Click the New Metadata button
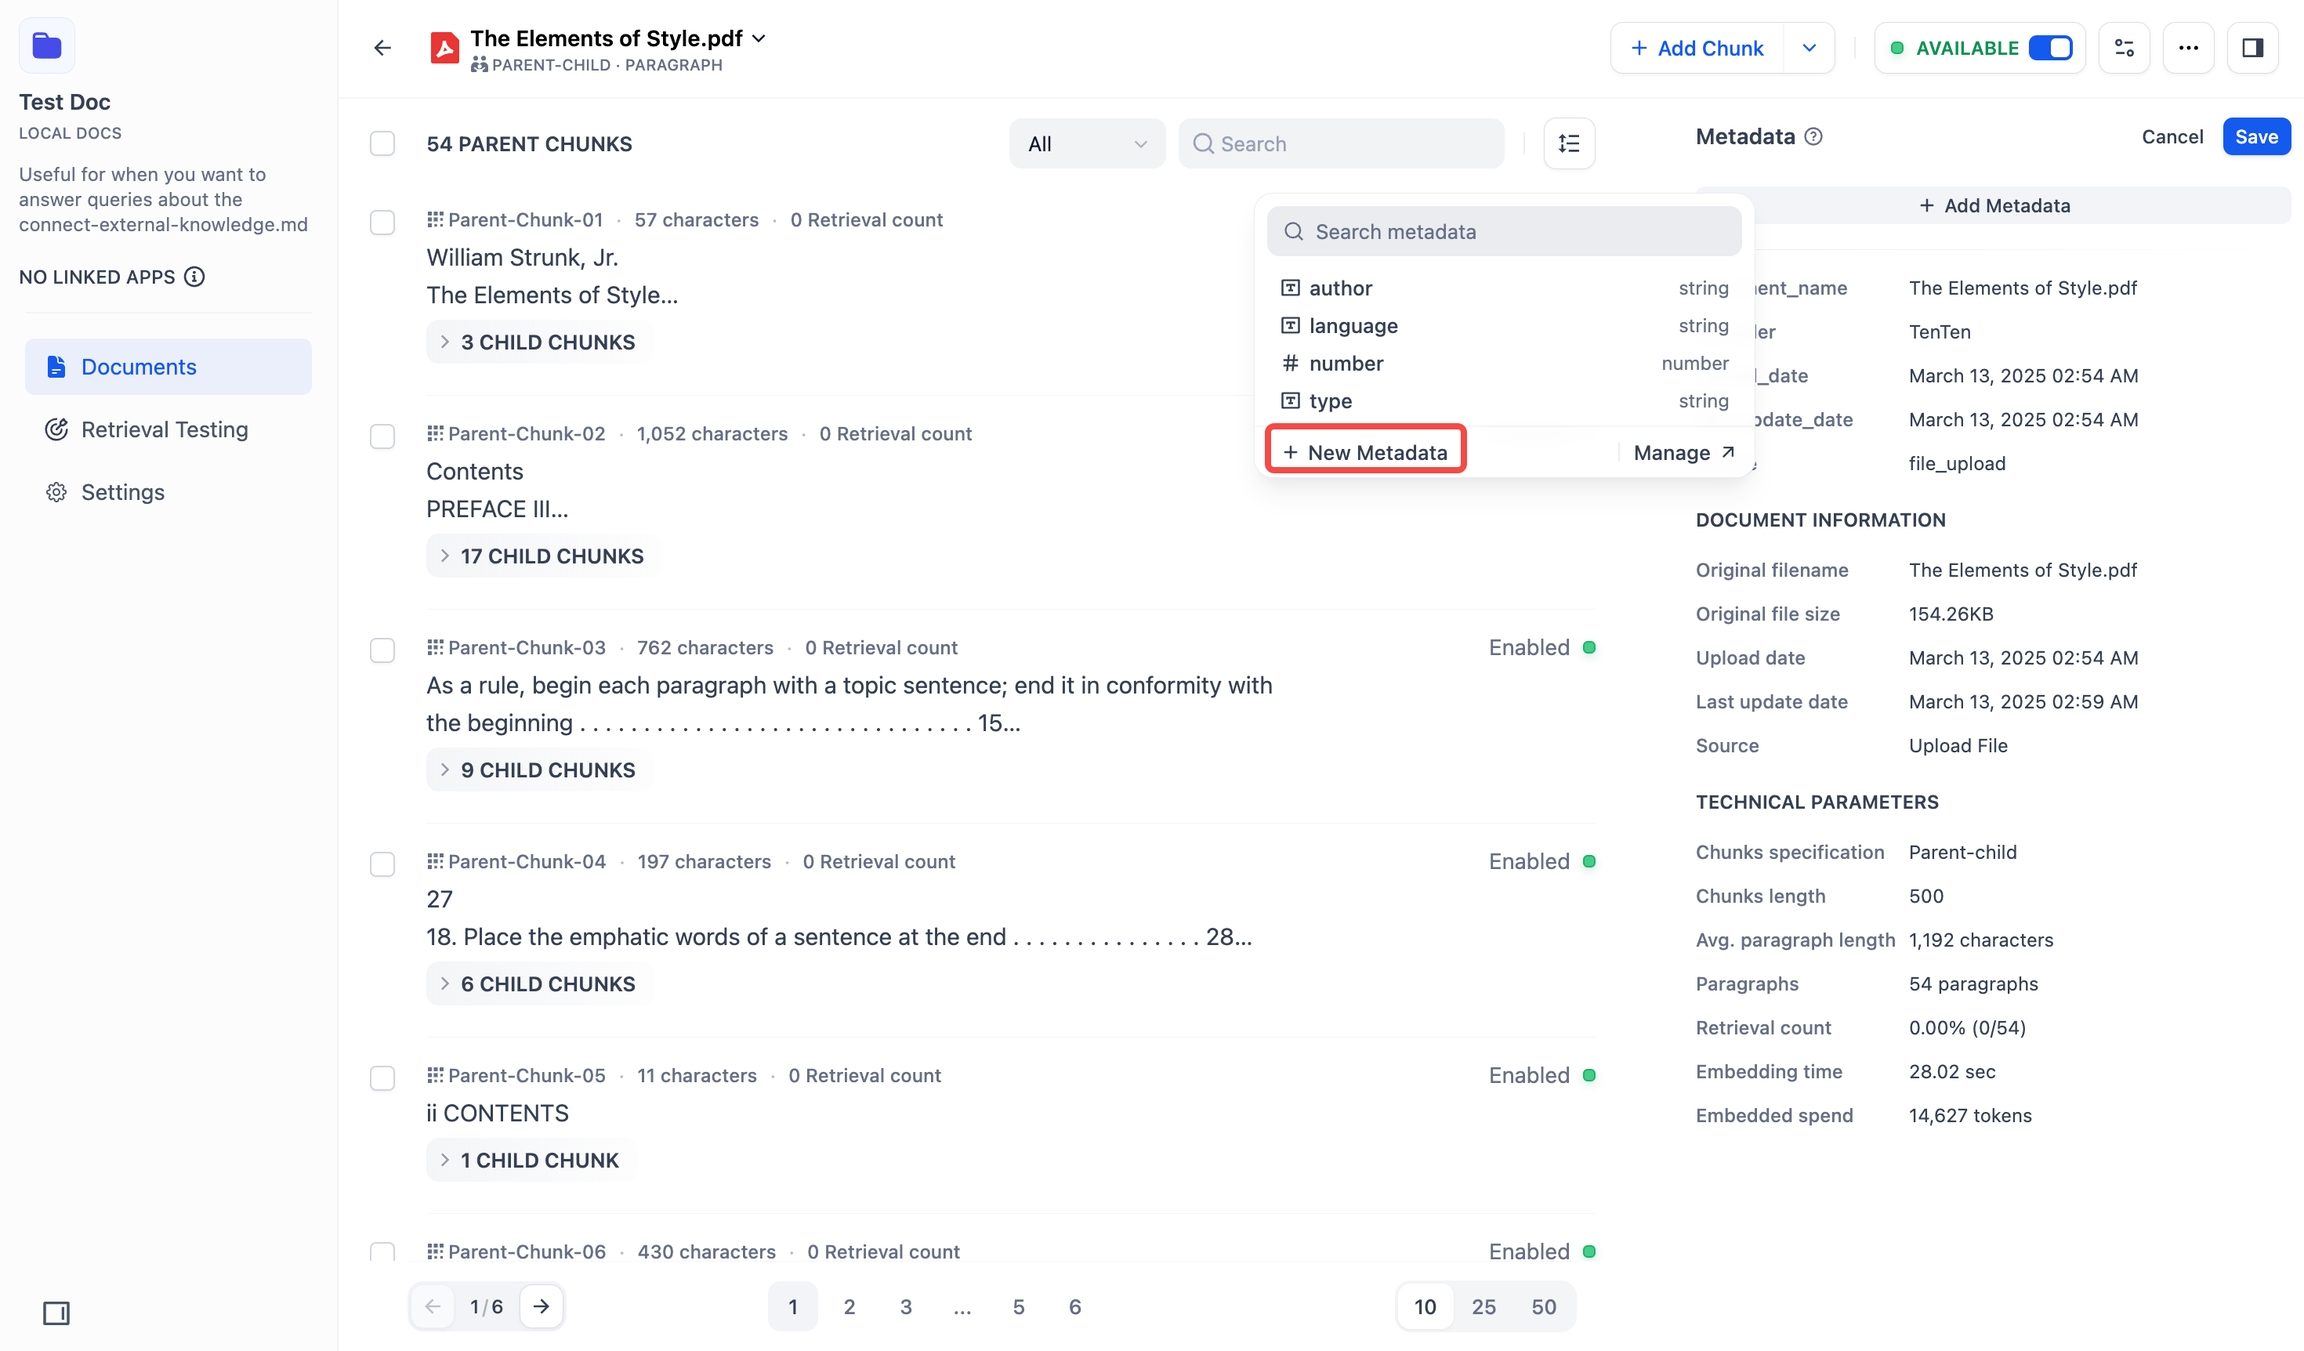This screenshot has width=2304, height=1351. click(1365, 452)
